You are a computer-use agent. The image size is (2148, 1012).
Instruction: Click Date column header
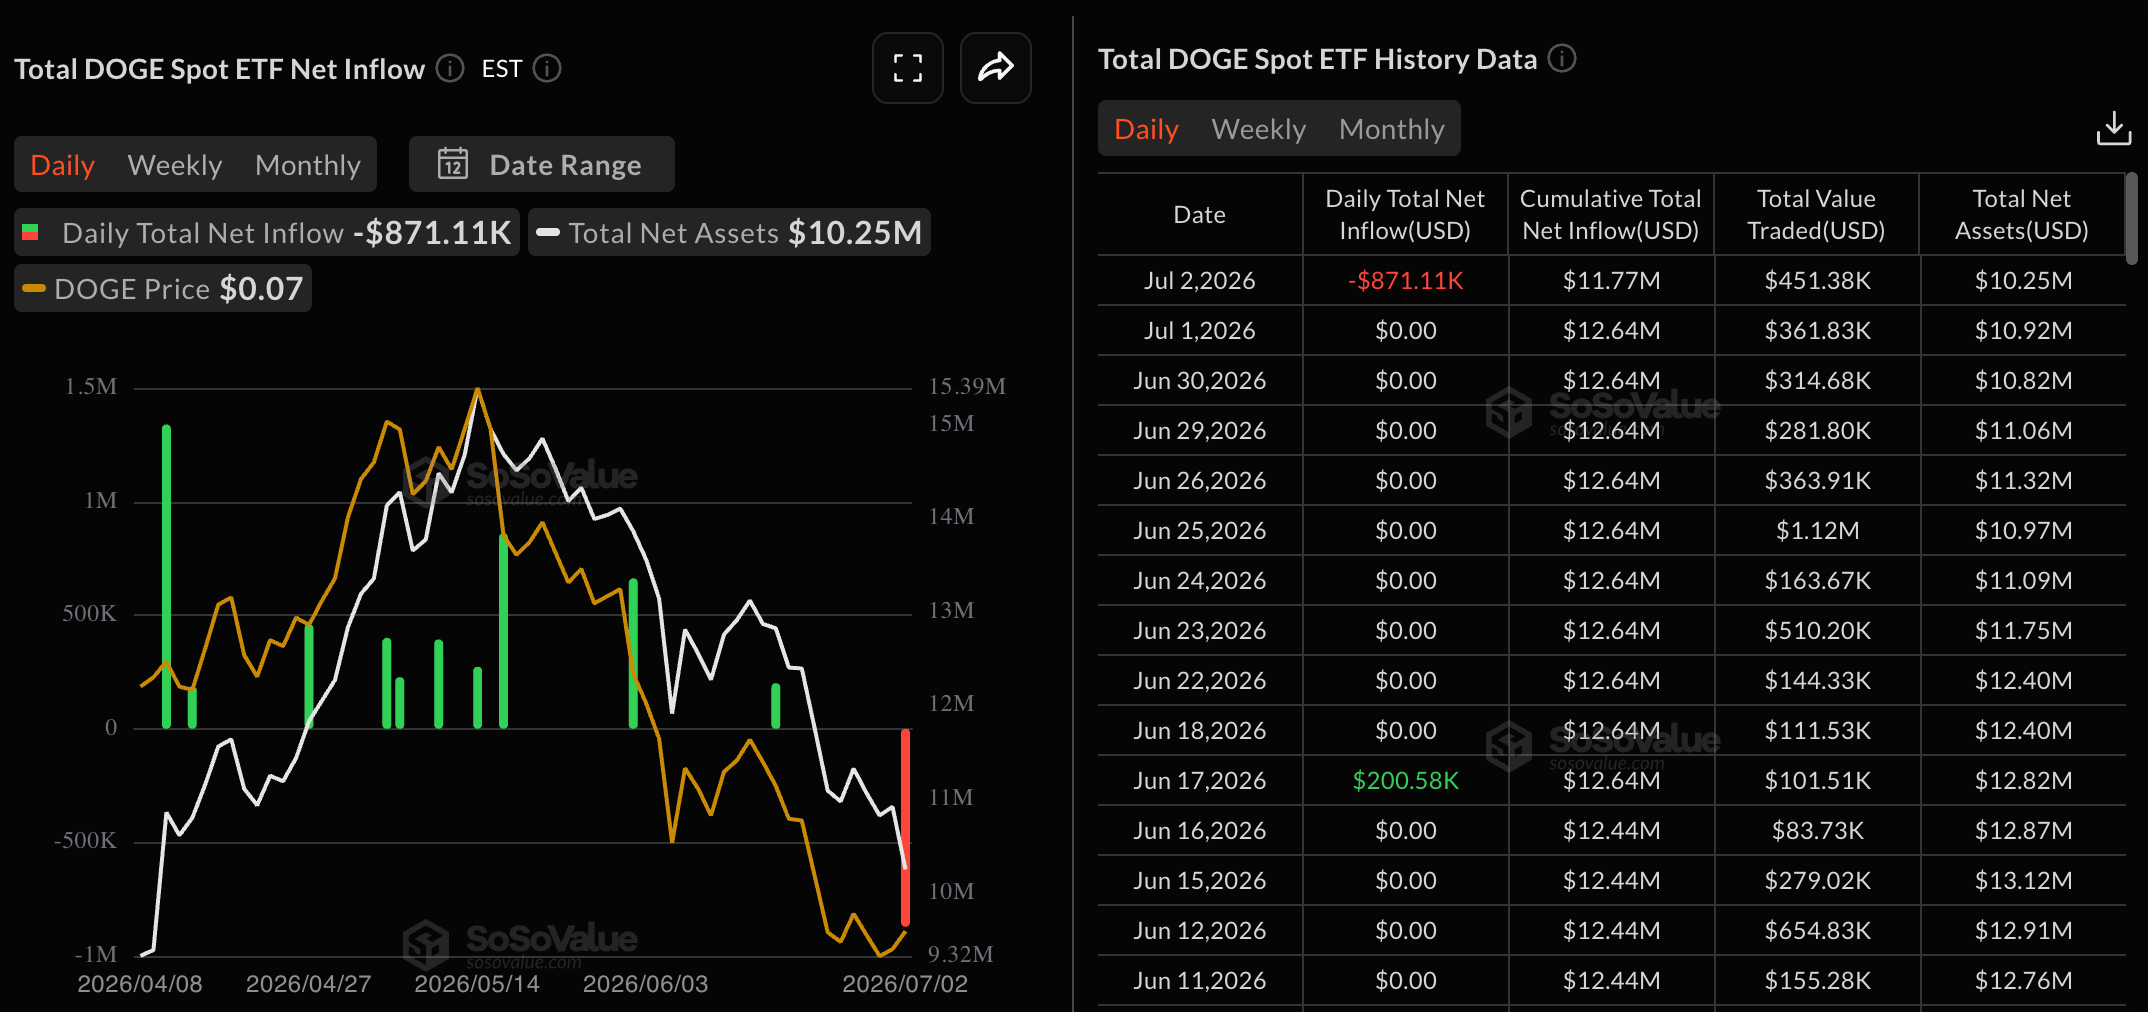(1199, 214)
